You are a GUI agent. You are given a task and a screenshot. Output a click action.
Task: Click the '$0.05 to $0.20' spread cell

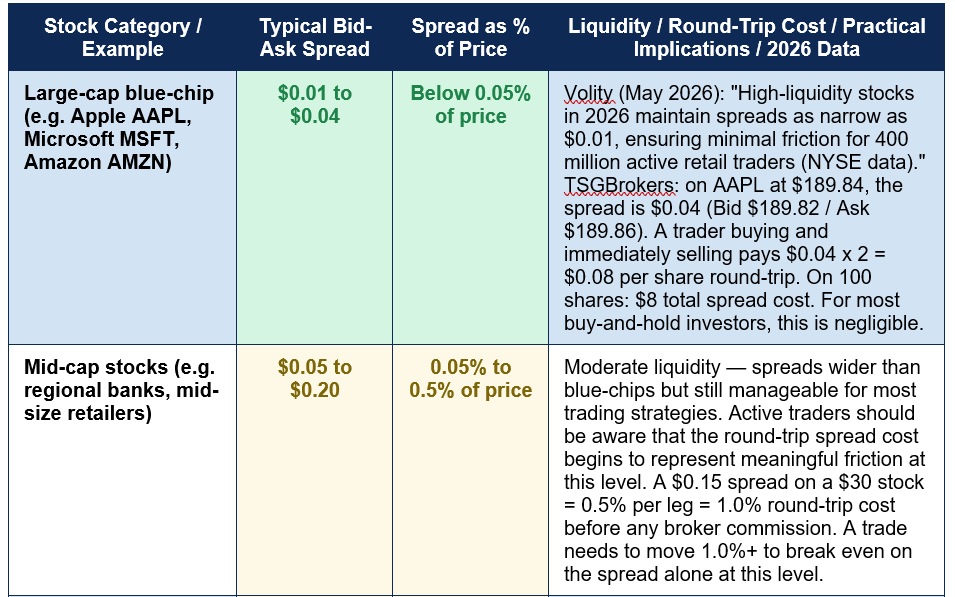[x=314, y=470]
